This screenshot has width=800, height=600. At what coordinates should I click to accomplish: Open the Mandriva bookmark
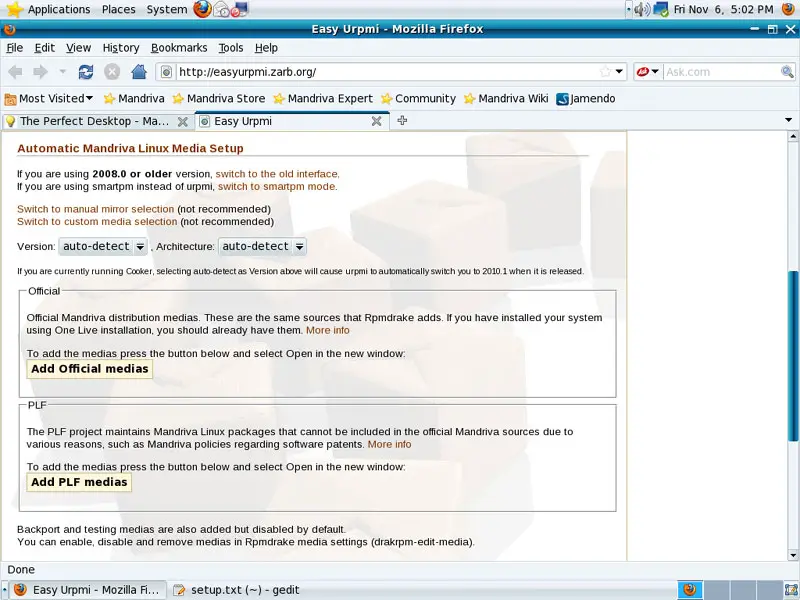134,98
